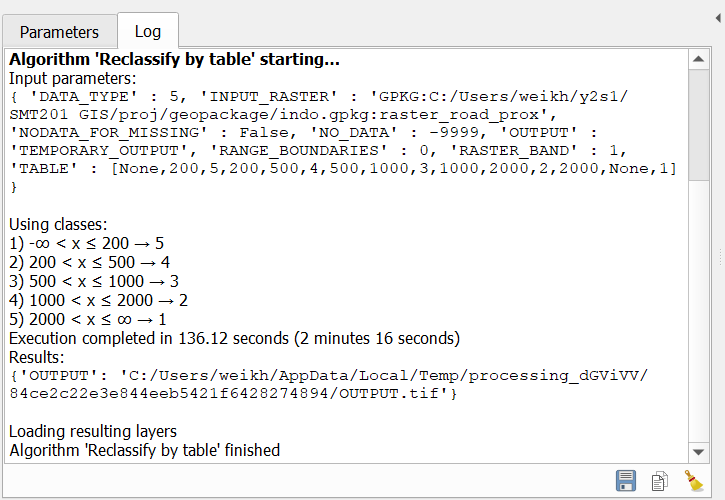Save the log to file
The width and height of the screenshot is (725, 500).
coord(626,481)
